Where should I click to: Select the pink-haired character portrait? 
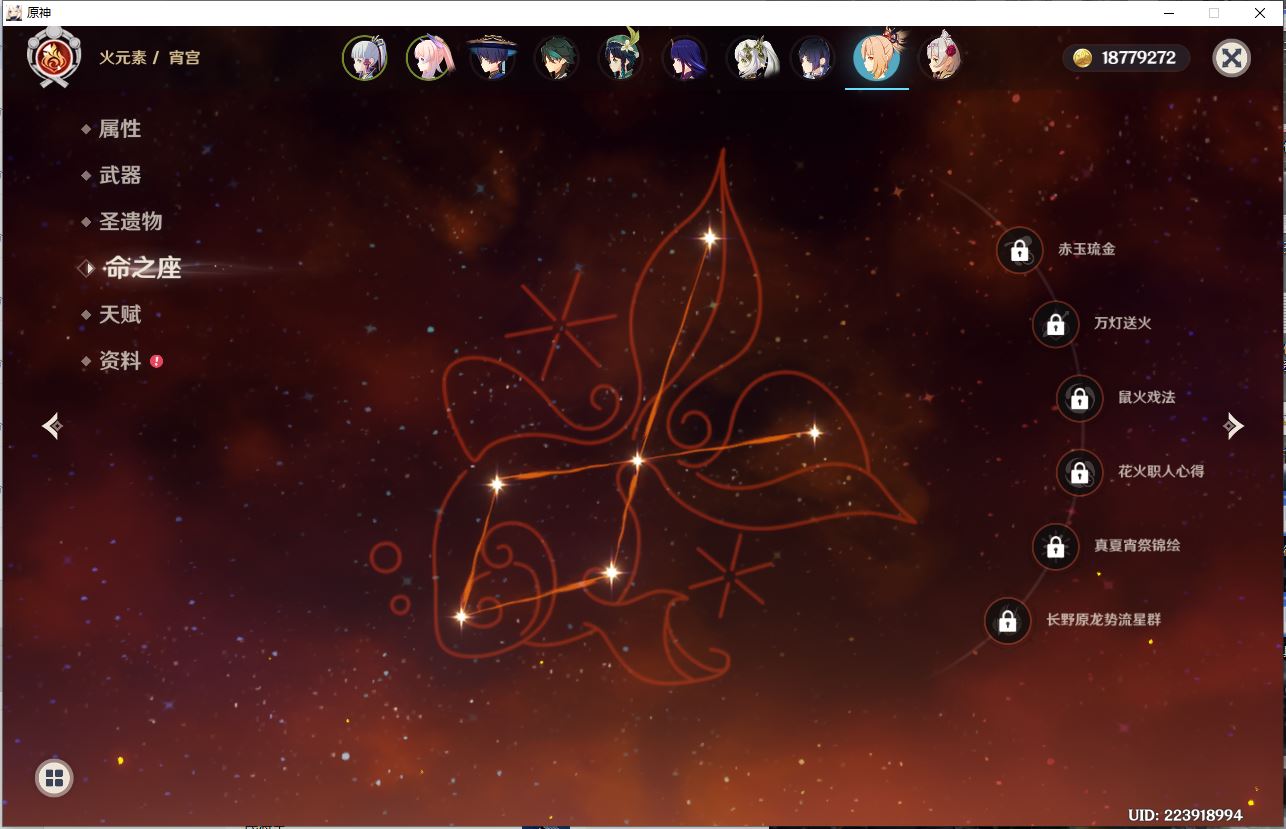pos(429,58)
